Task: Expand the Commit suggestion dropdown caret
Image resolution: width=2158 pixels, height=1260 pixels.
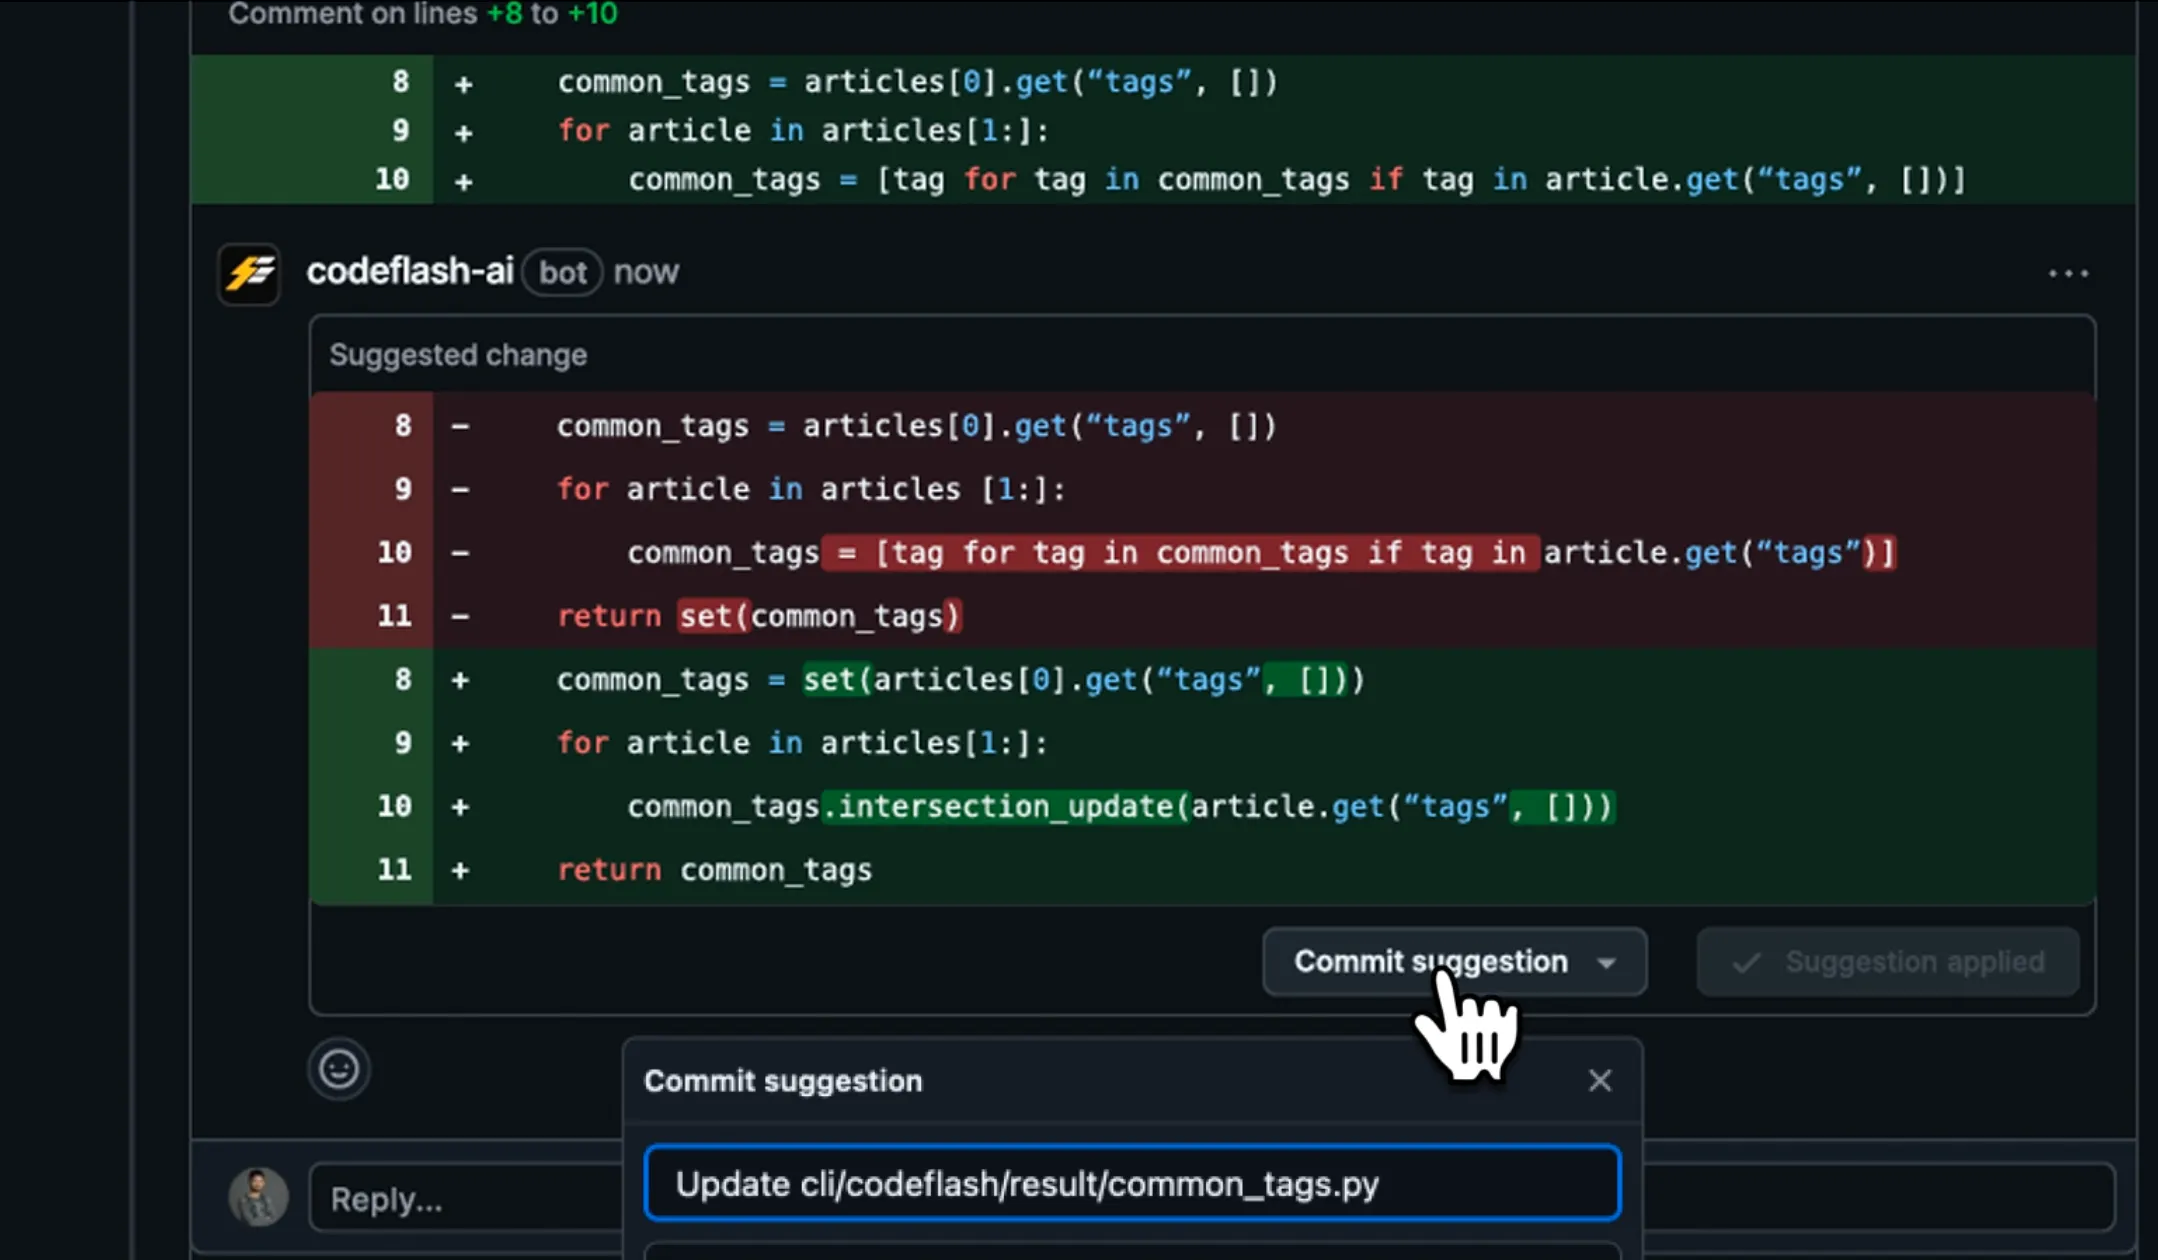Action: [1606, 963]
